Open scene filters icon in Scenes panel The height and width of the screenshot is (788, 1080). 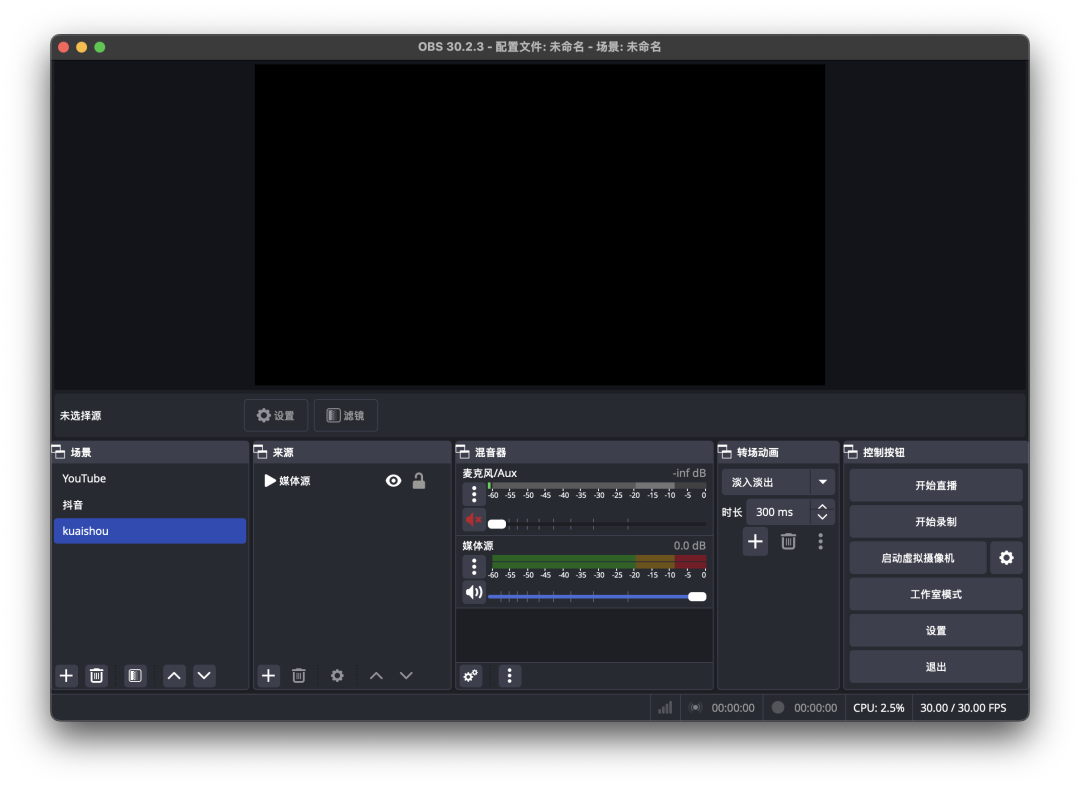point(135,676)
